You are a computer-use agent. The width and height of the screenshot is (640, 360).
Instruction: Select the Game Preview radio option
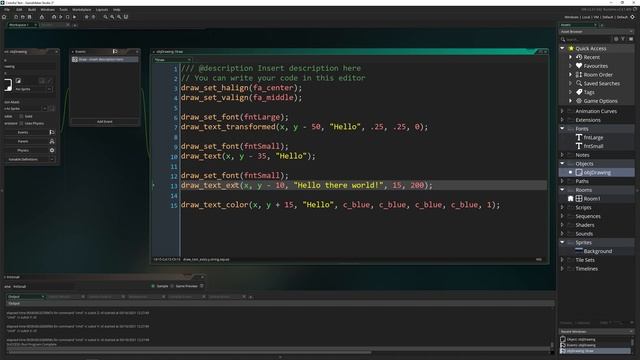(x=172, y=286)
